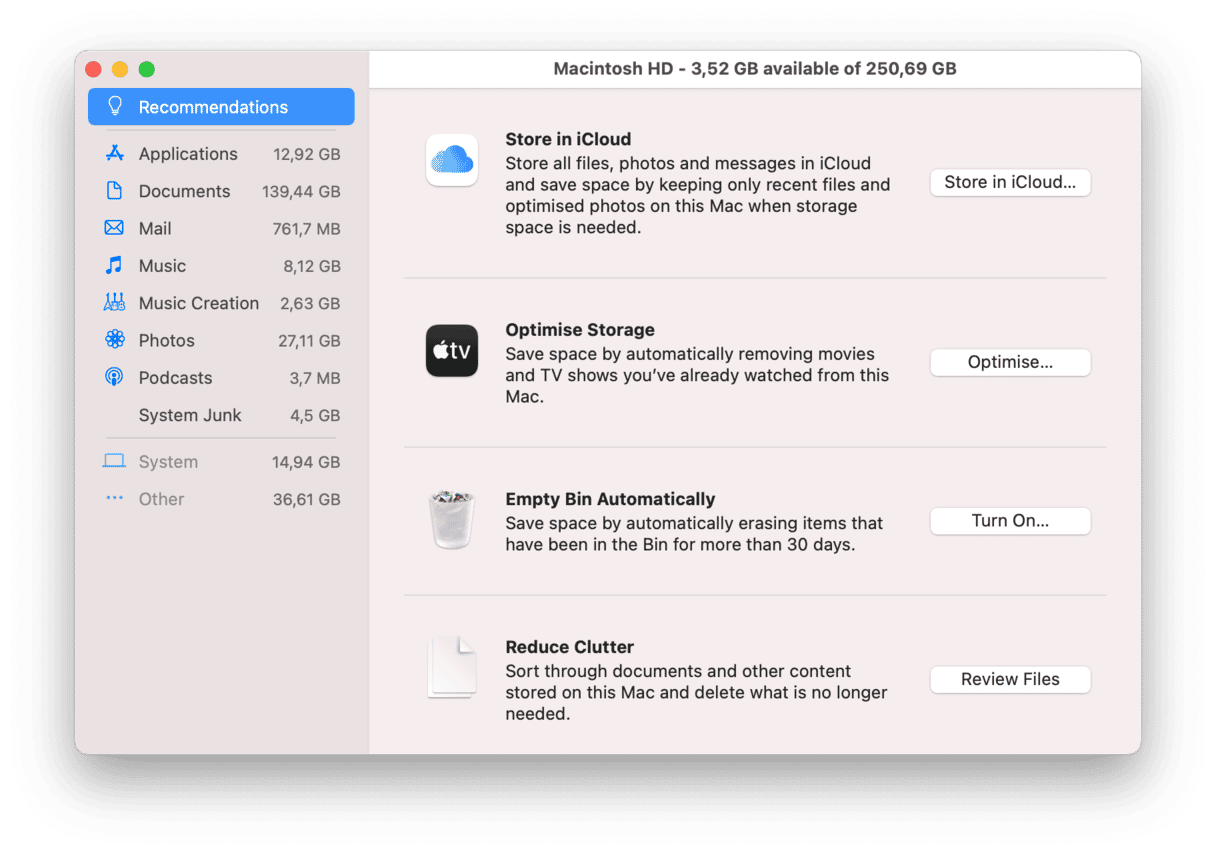Open the Documents category label

point(184,191)
